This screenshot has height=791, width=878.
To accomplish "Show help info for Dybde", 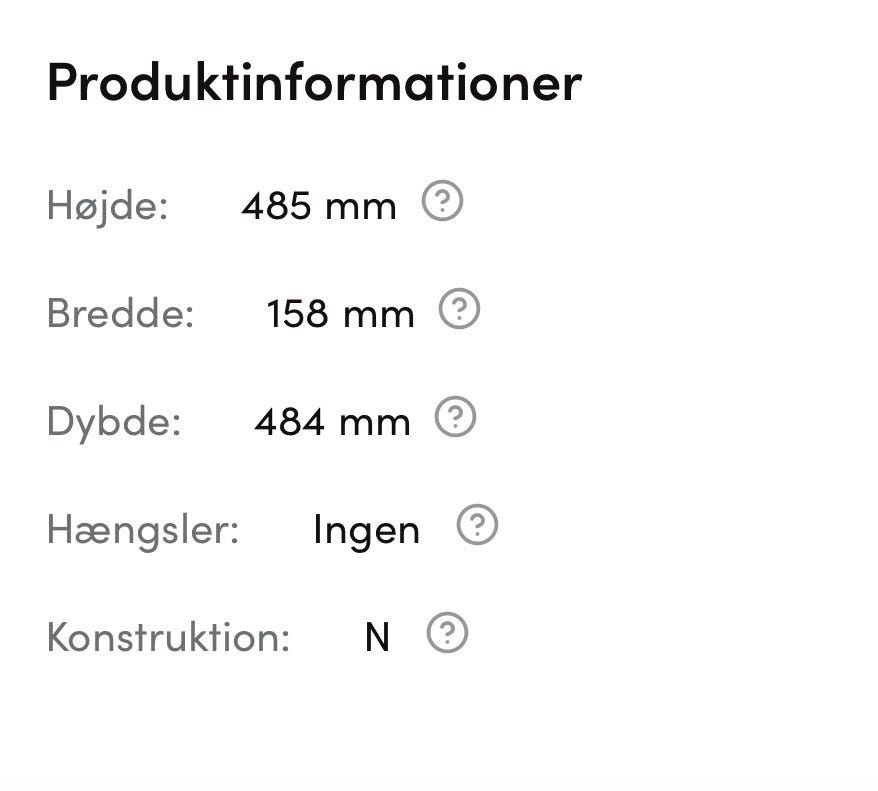I will (455, 417).
